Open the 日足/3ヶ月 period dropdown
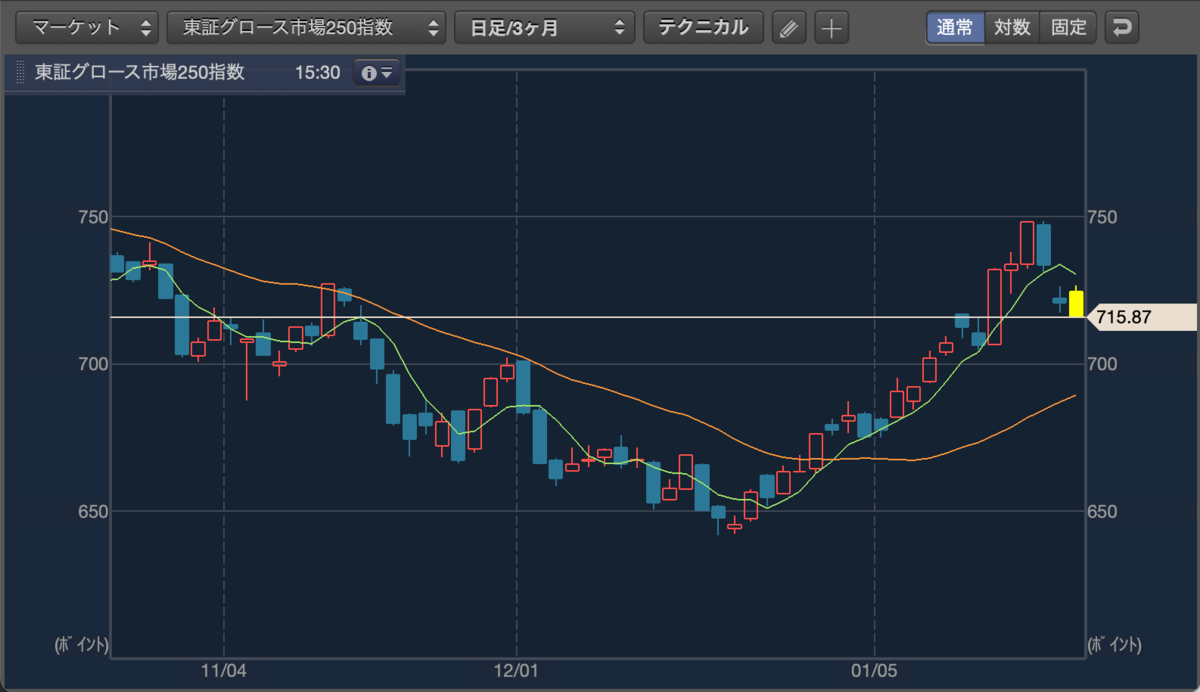Image resolution: width=1200 pixels, height=692 pixels. 544,28
